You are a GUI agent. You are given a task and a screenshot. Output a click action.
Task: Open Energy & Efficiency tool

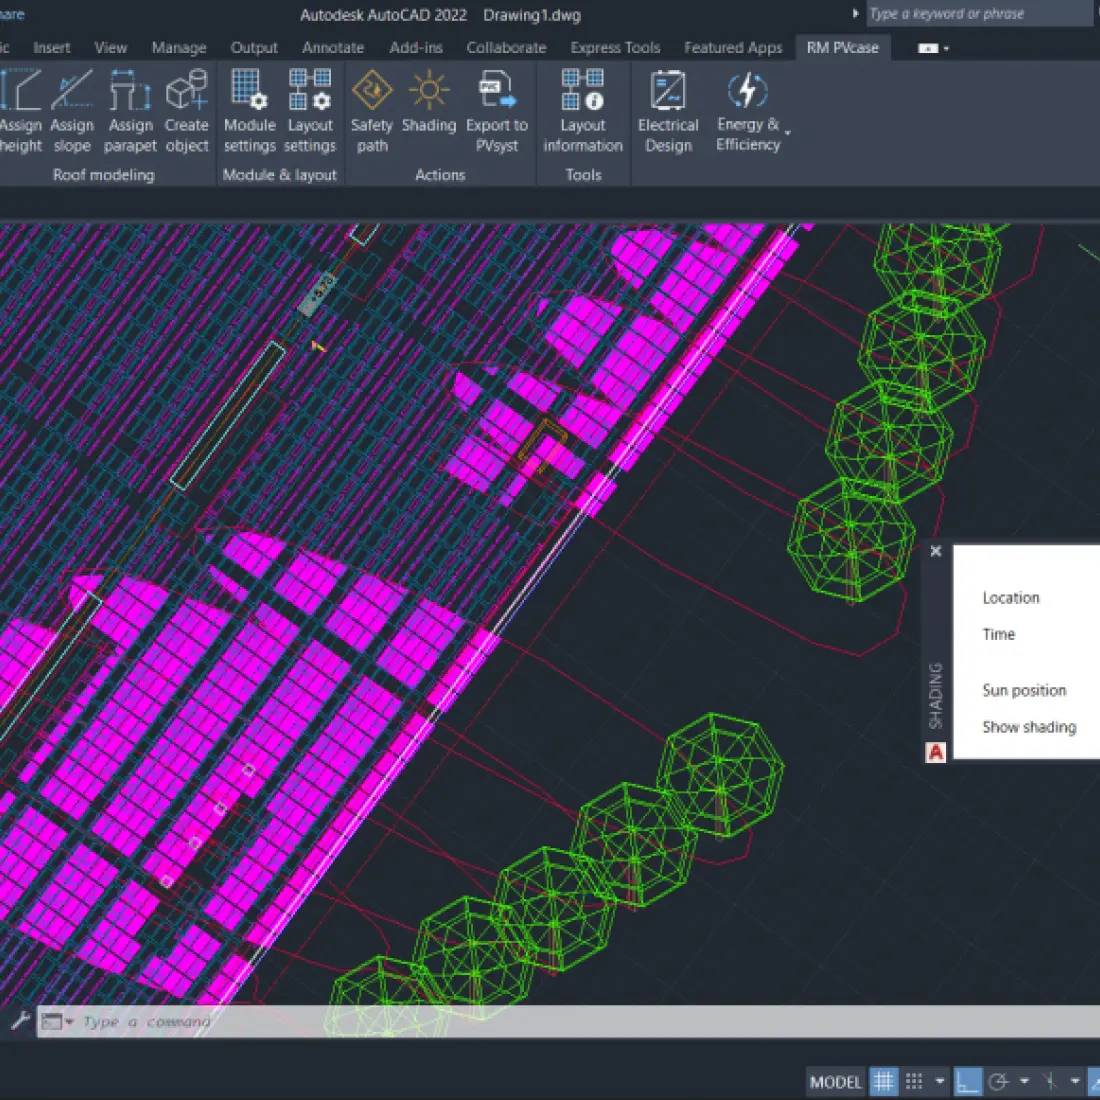pyautogui.click(x=748, y=111)
